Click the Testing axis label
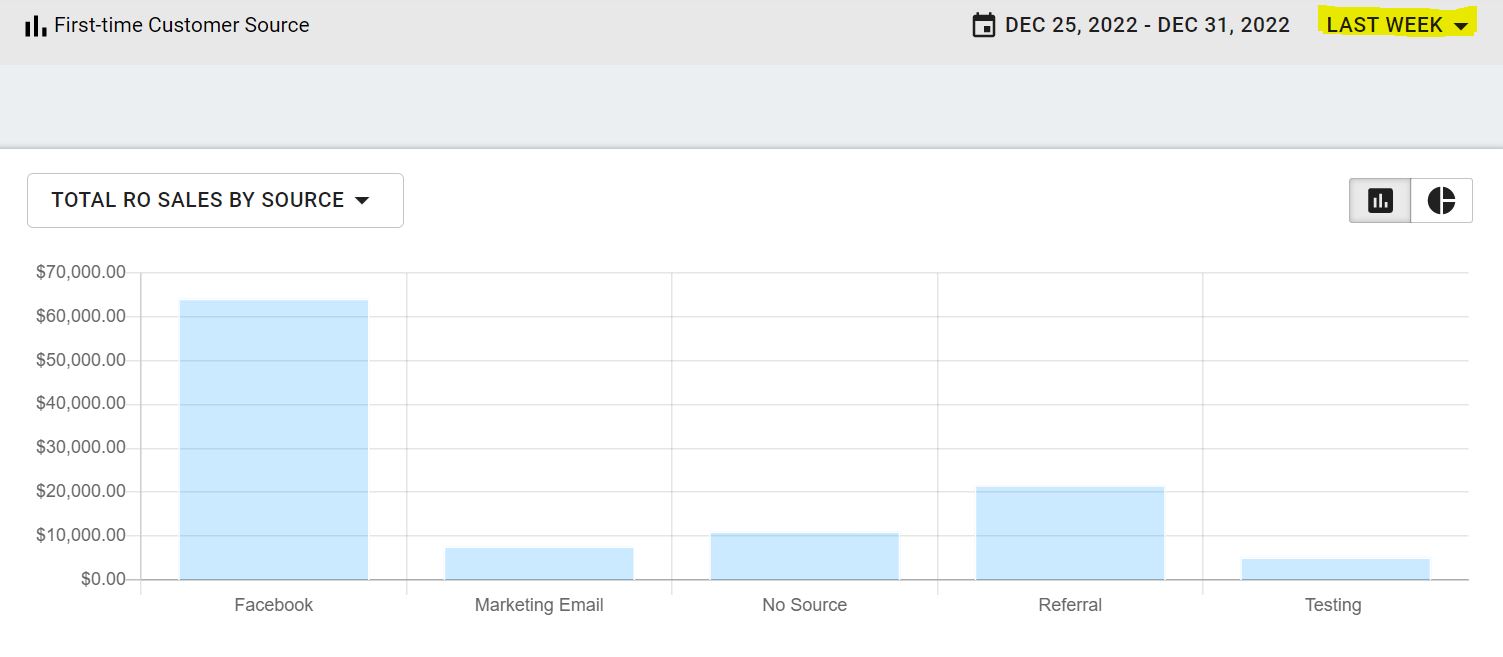 1333,605
